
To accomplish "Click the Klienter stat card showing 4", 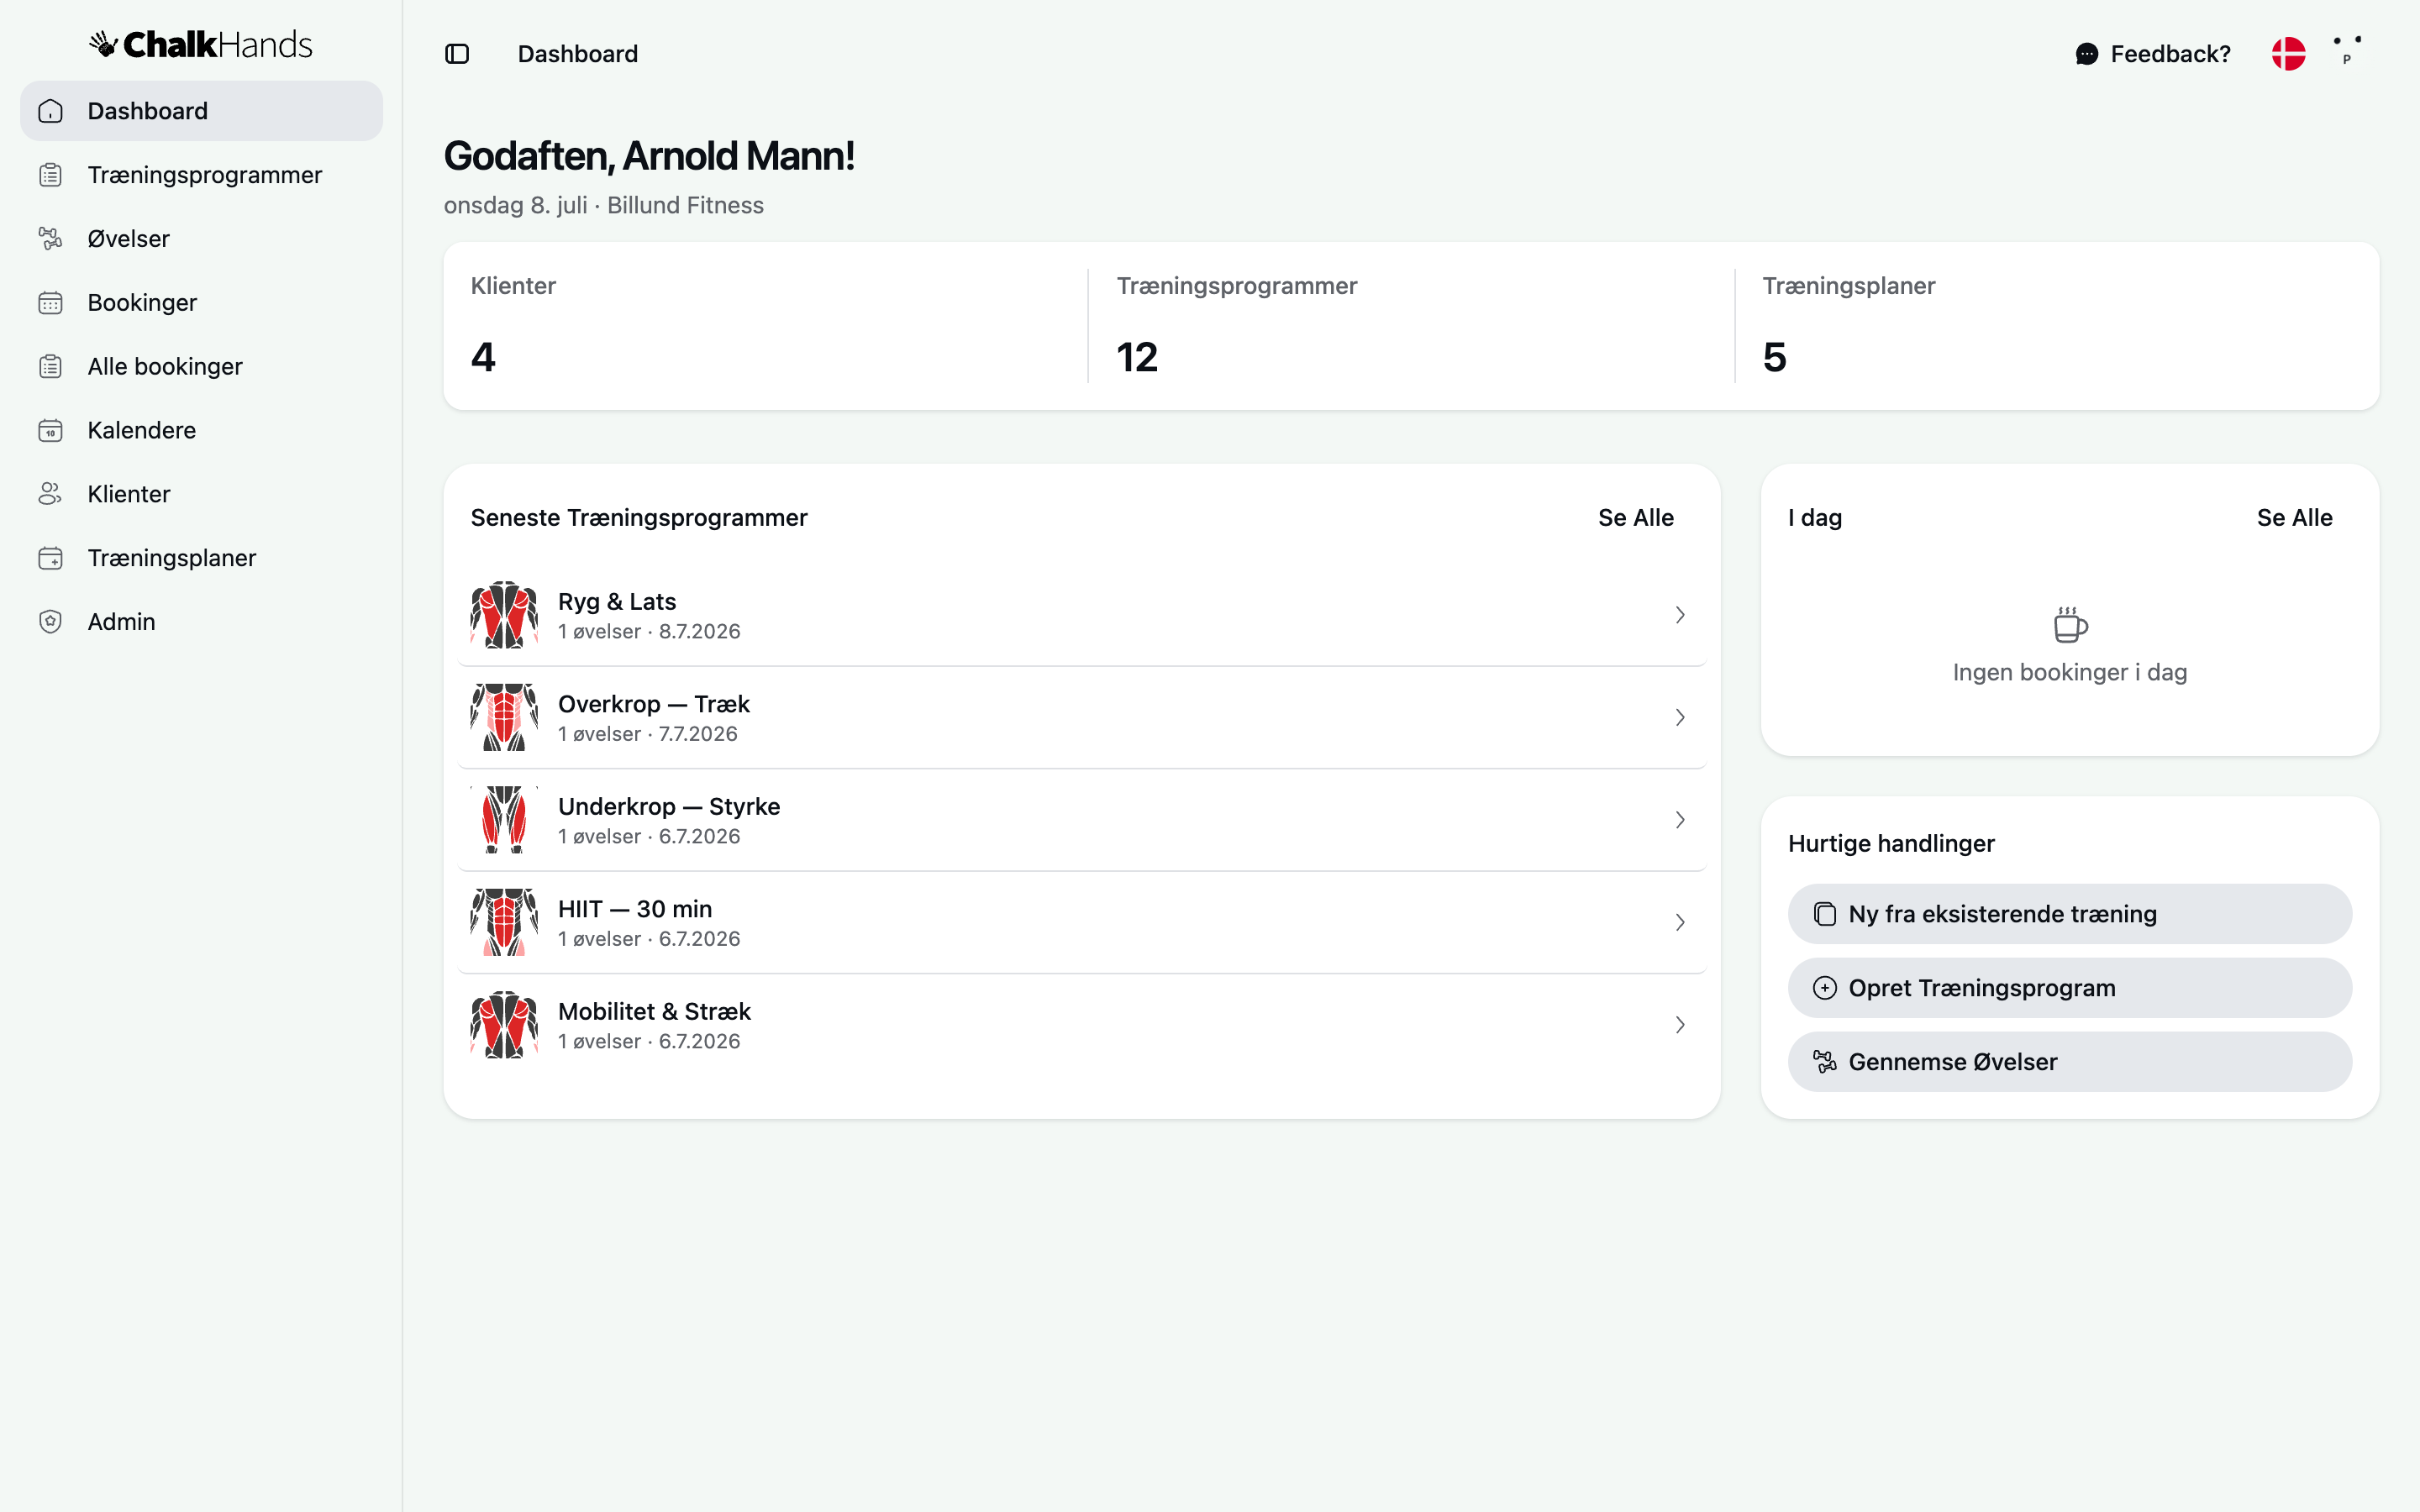I will (766, 326).
